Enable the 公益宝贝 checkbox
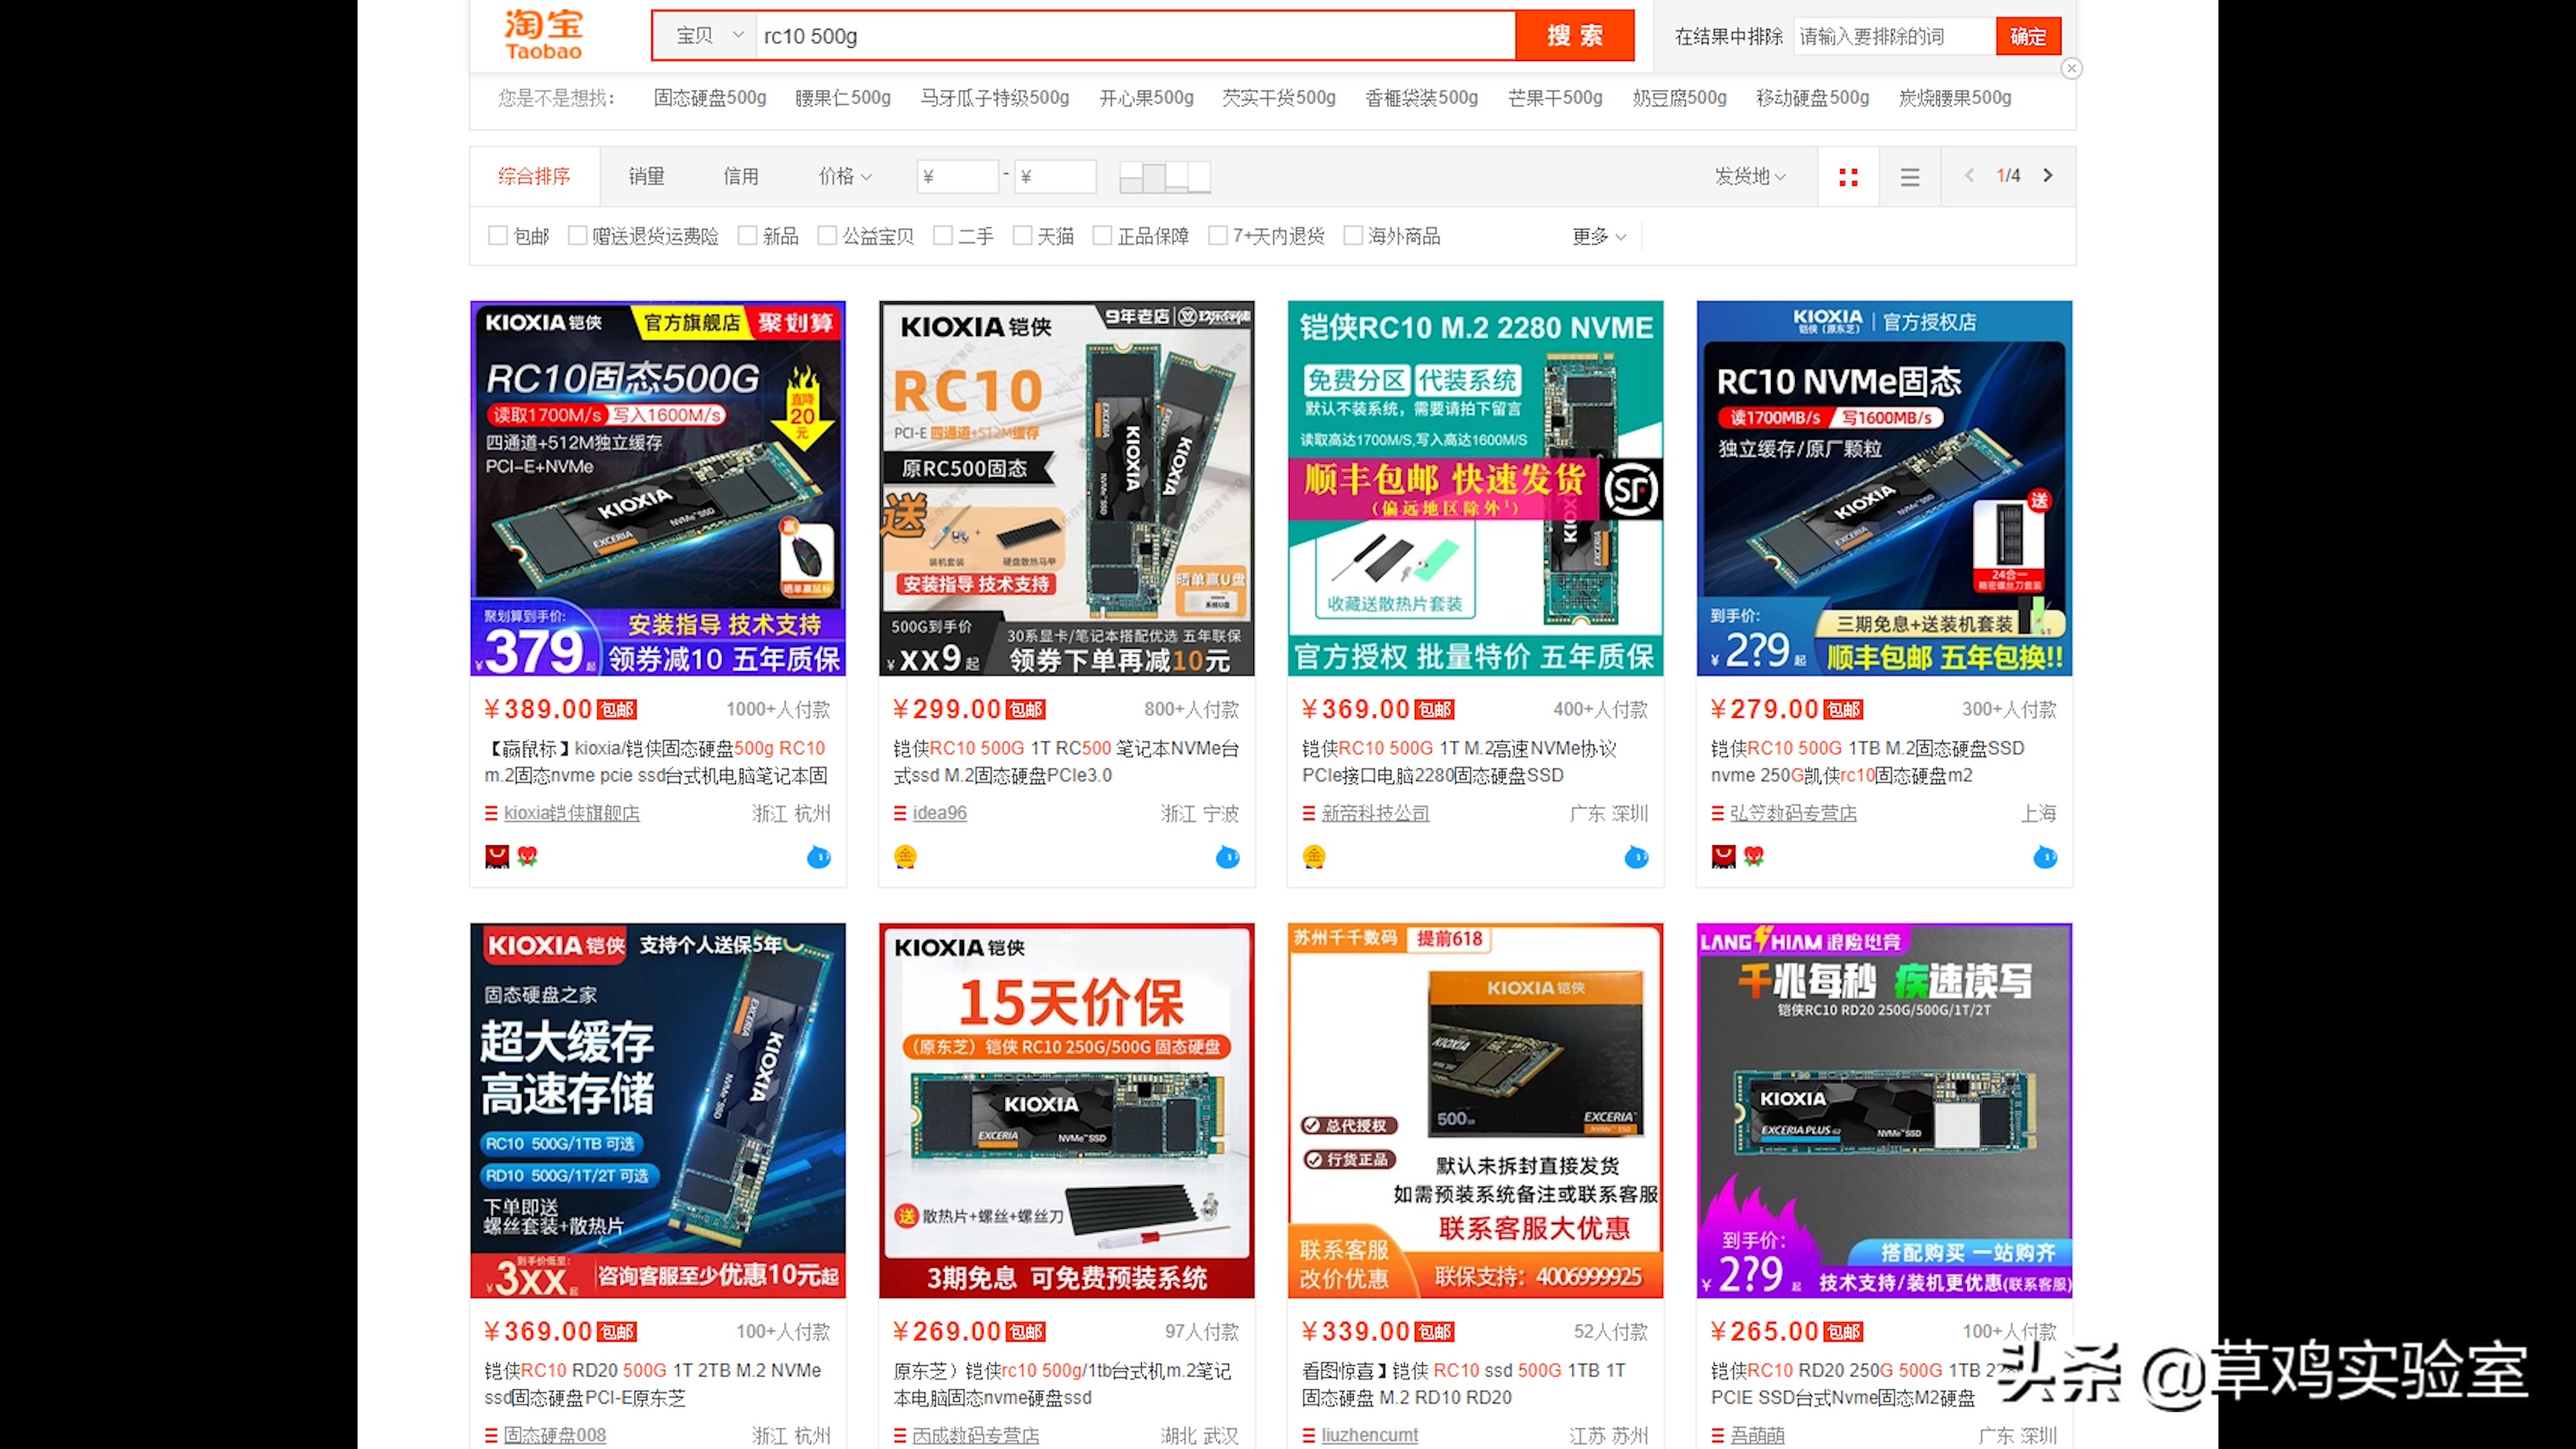2576x1449 pixels. [x=827, y=236]
